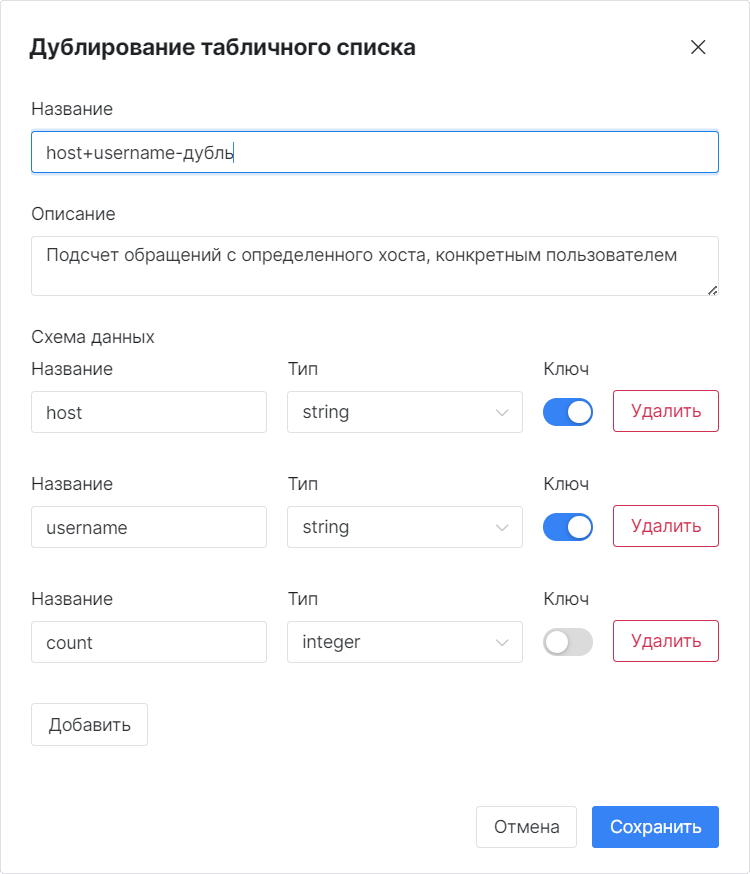Close the duplicate table list dialog
Viewport: 750px width, 874px height.
click(698, 47)
